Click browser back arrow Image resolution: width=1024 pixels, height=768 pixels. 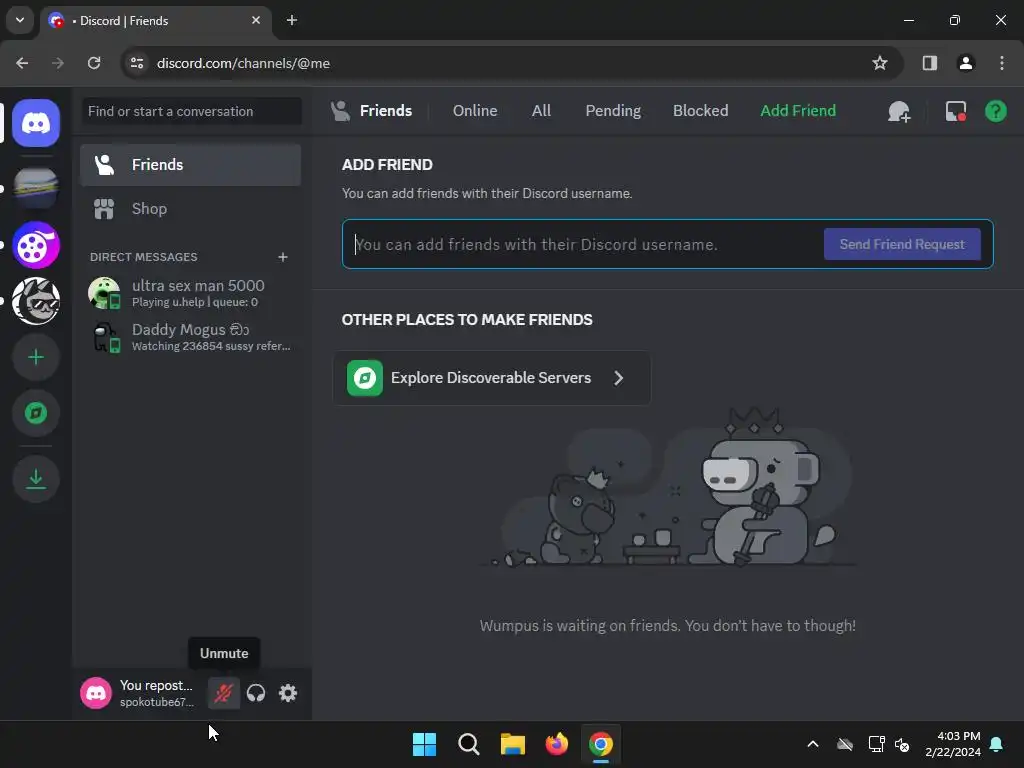[22, 63]
